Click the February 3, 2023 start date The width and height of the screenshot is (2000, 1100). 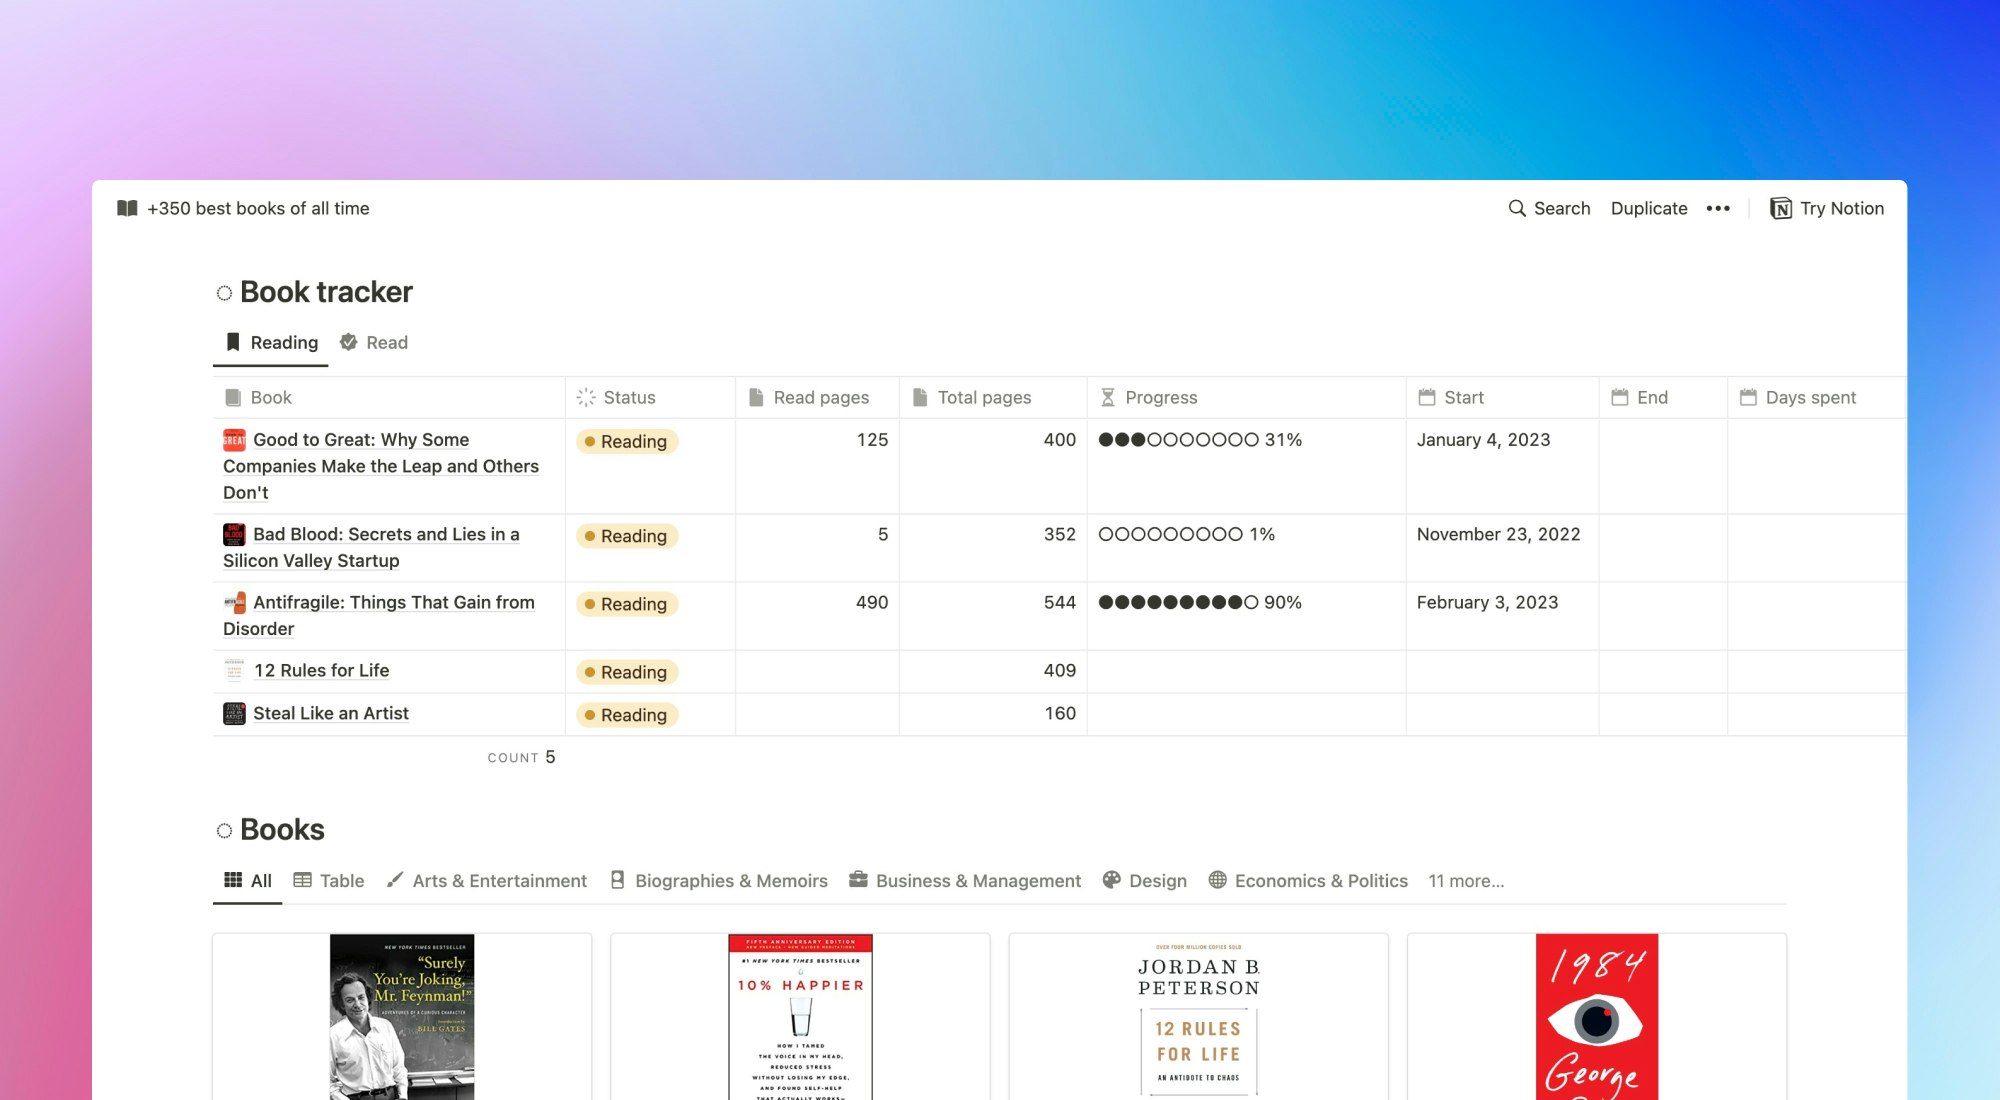pyautogui.click(x=1487, y=602)
